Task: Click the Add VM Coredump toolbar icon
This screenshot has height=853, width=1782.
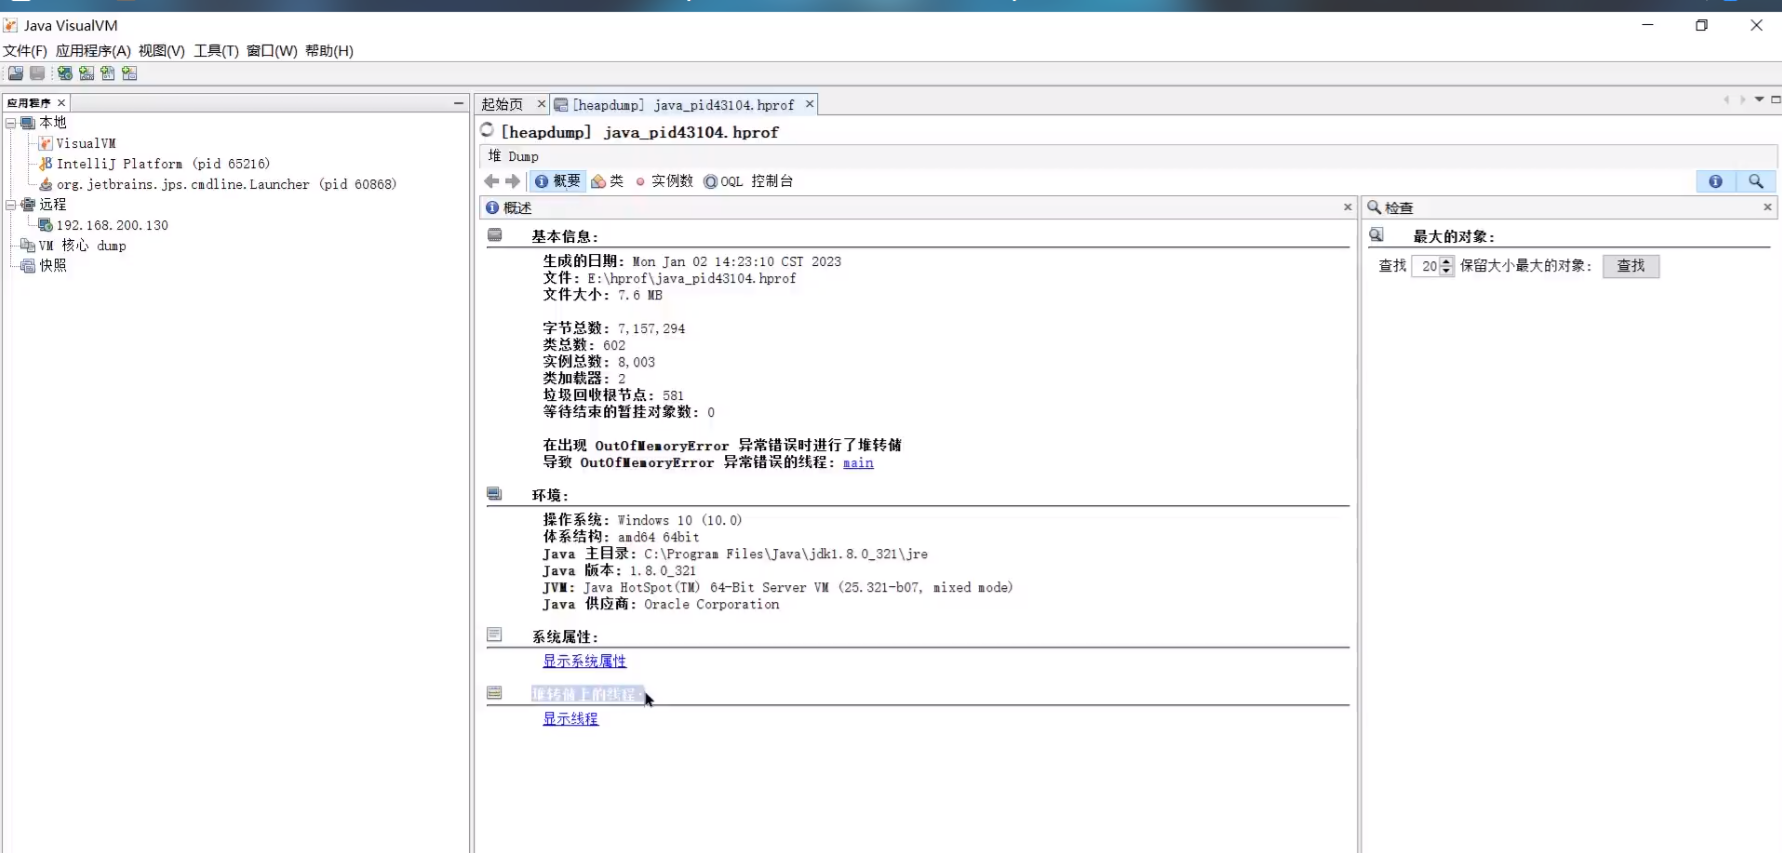Action: [108, 73]
